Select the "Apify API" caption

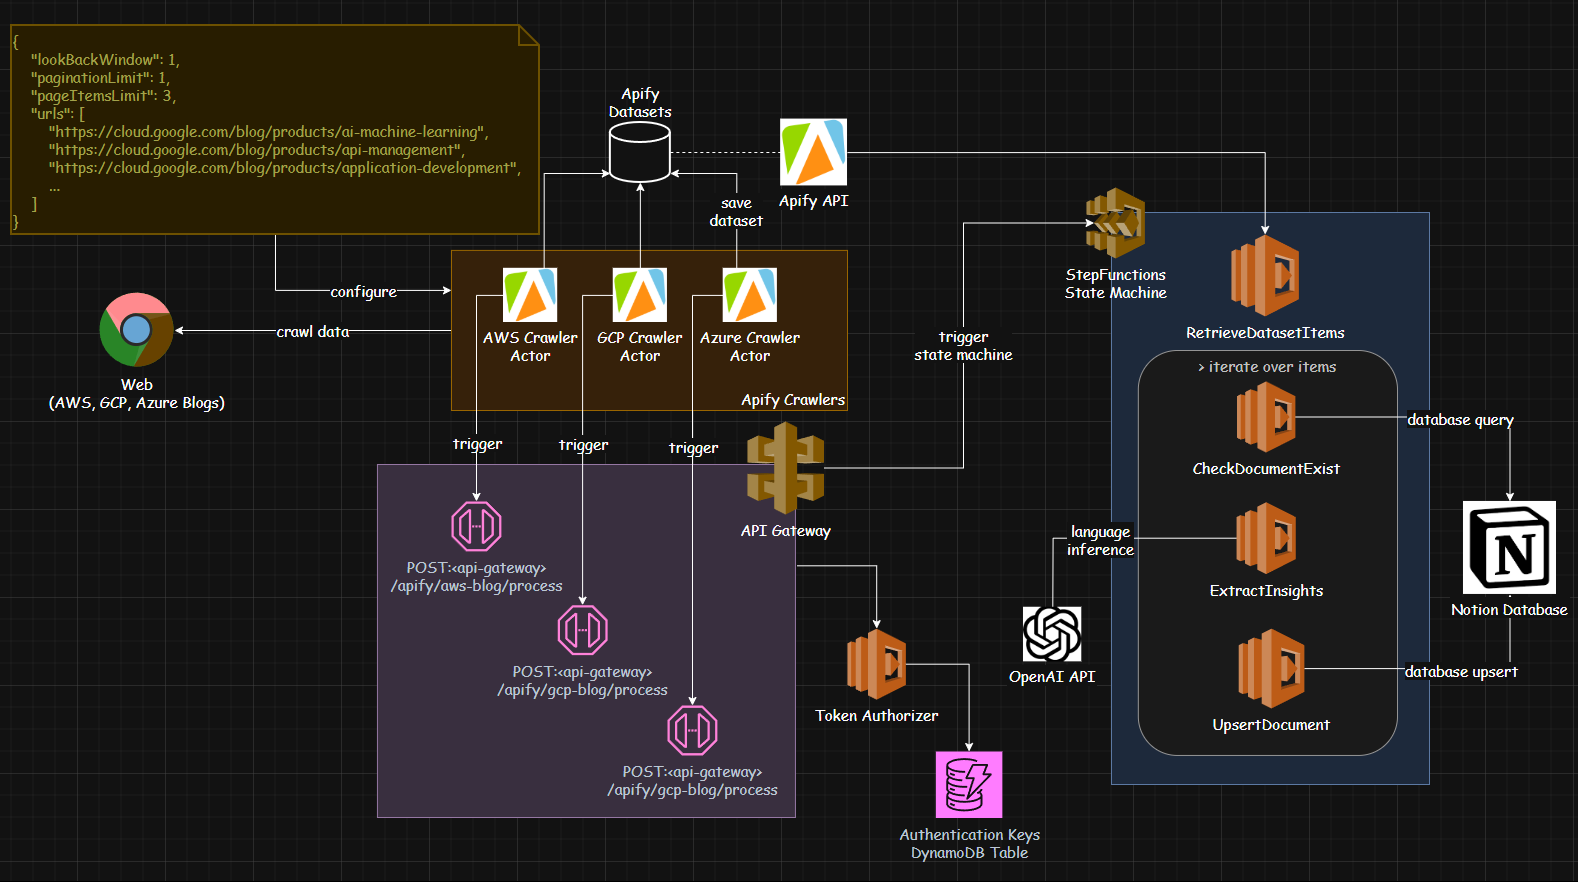[x=813, y=201]
